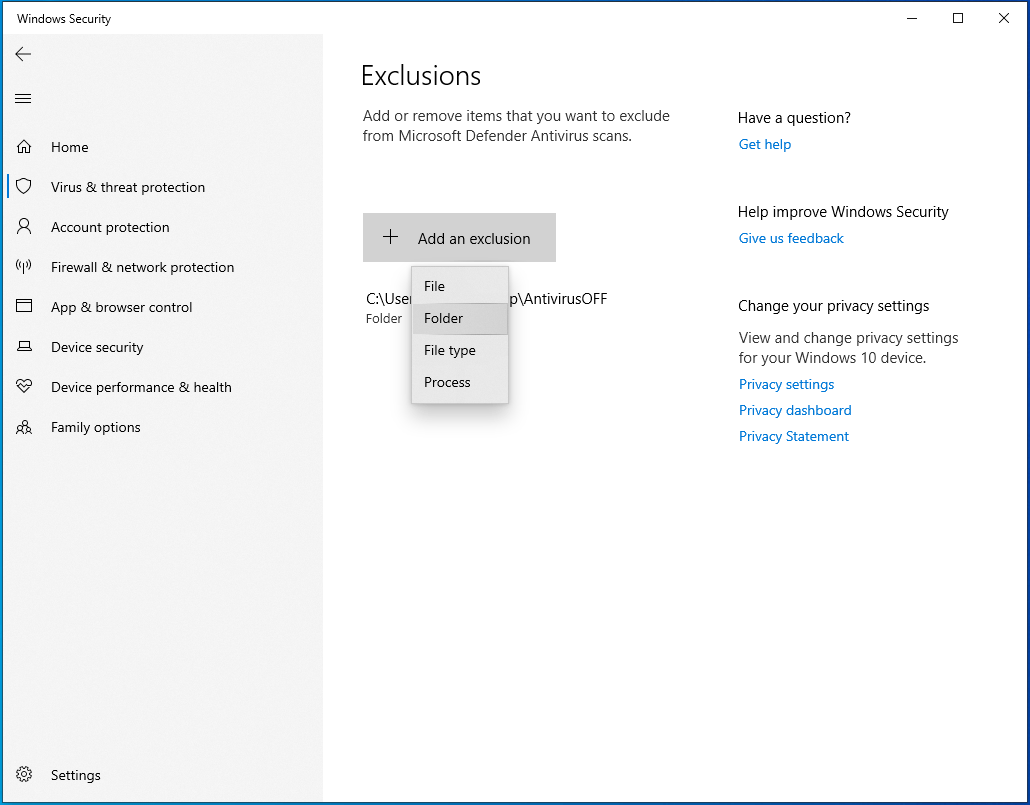The width and height of the screenshot is (1030, 805).
Task: Open Privacy dashboard
Action: (x=795, y=410)
